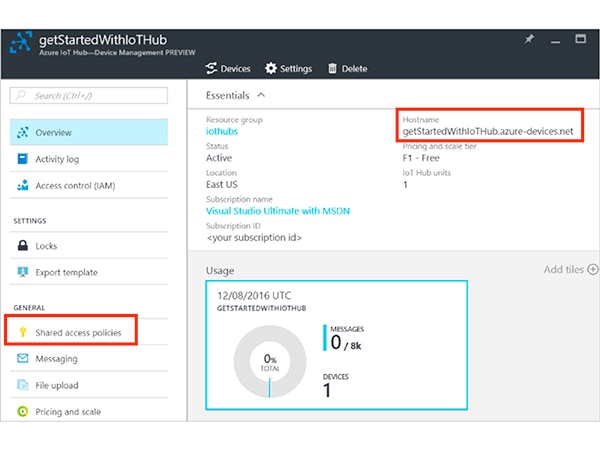
Task: Collapse the Essentials section chevron
Action: pos(262,96)
